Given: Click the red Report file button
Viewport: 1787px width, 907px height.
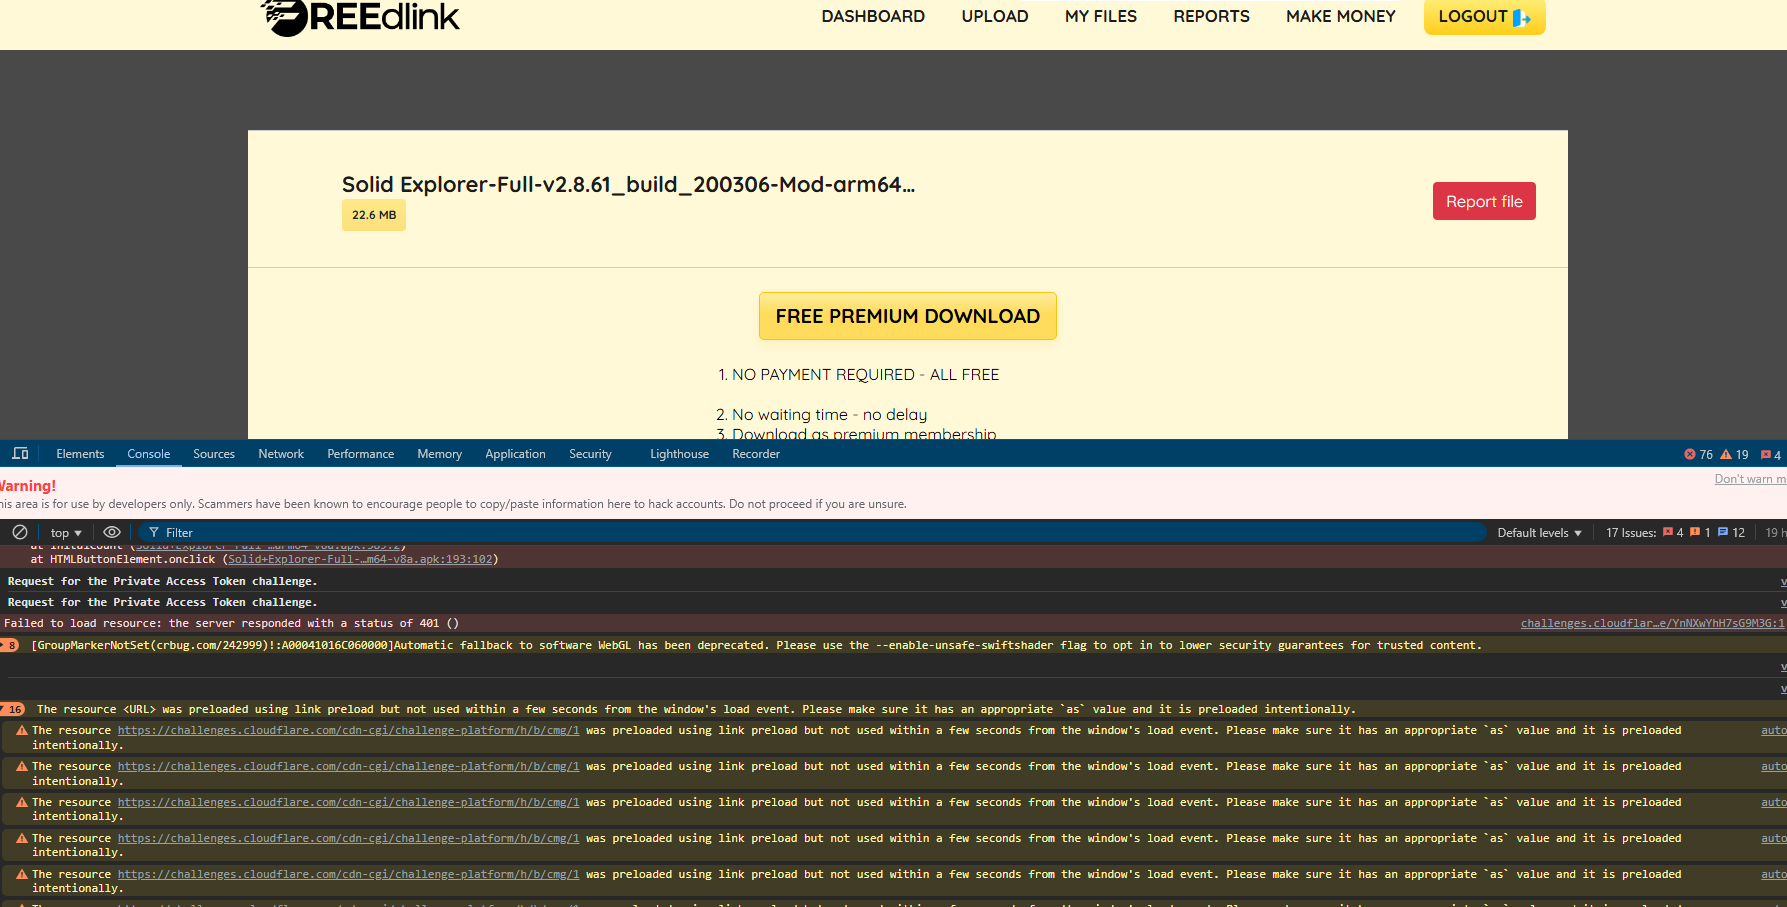Looking at the screenshot, I should pos(1484,201).
